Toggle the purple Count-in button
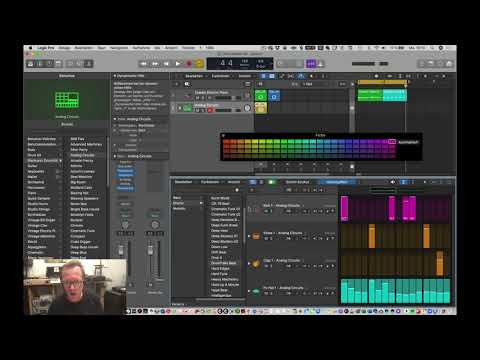 click(311, 63)
